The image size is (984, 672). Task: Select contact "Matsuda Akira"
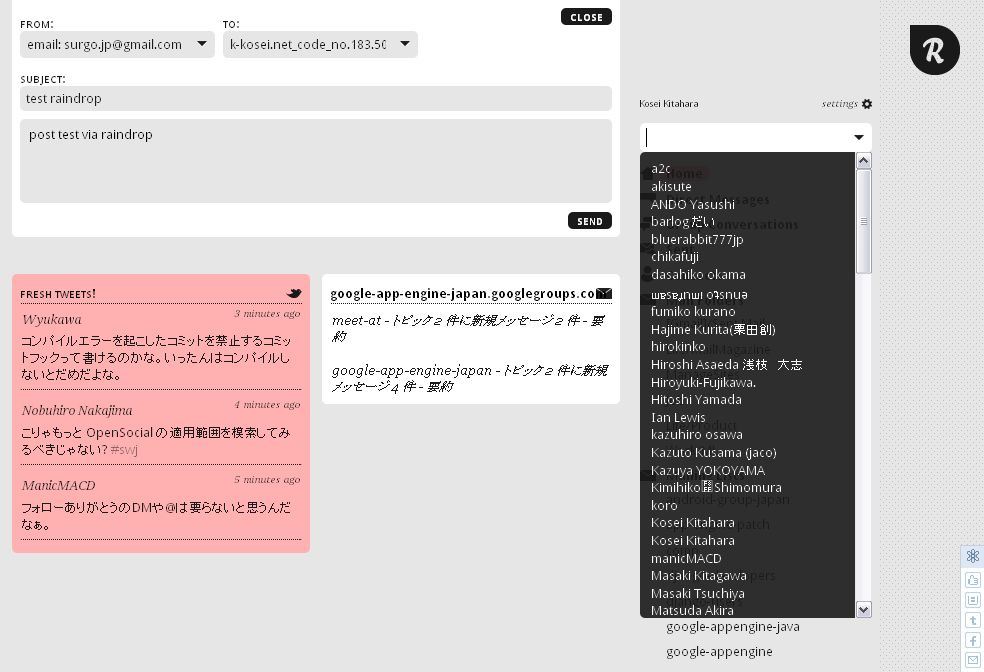click(692, 610)
